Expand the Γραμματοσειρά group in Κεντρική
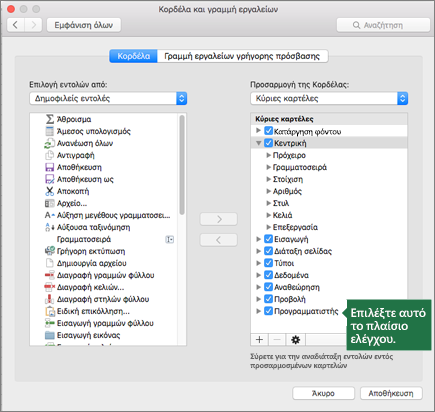 click(269, 167)
